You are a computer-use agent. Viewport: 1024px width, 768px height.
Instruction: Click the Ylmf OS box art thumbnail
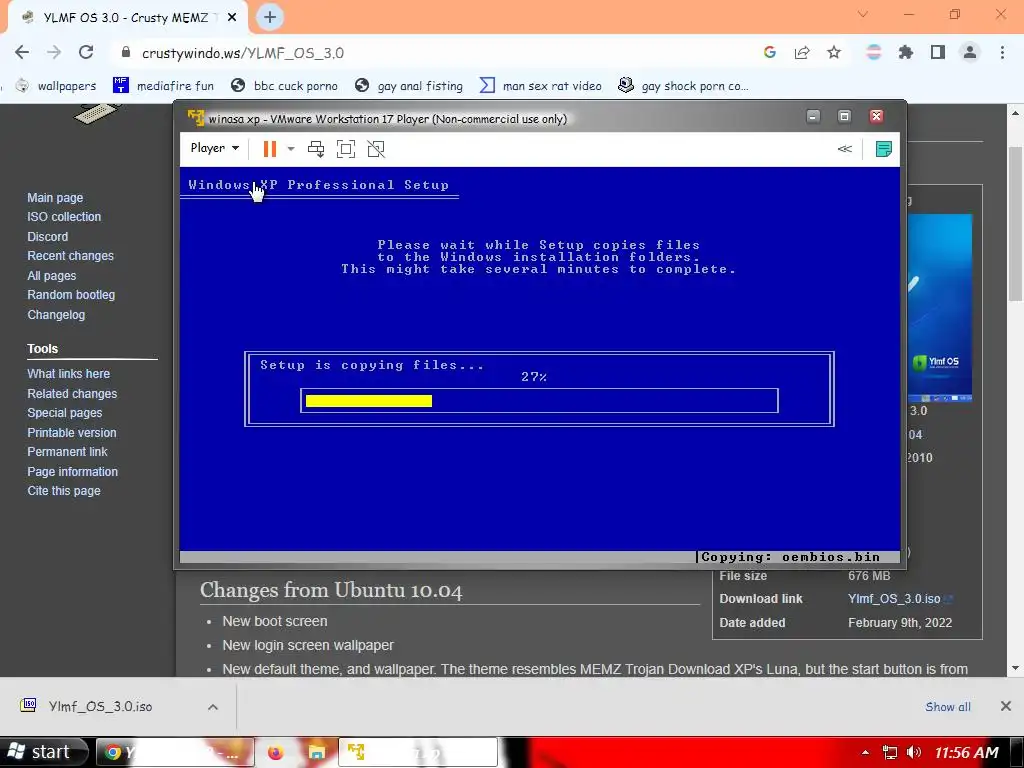(940, 307)
